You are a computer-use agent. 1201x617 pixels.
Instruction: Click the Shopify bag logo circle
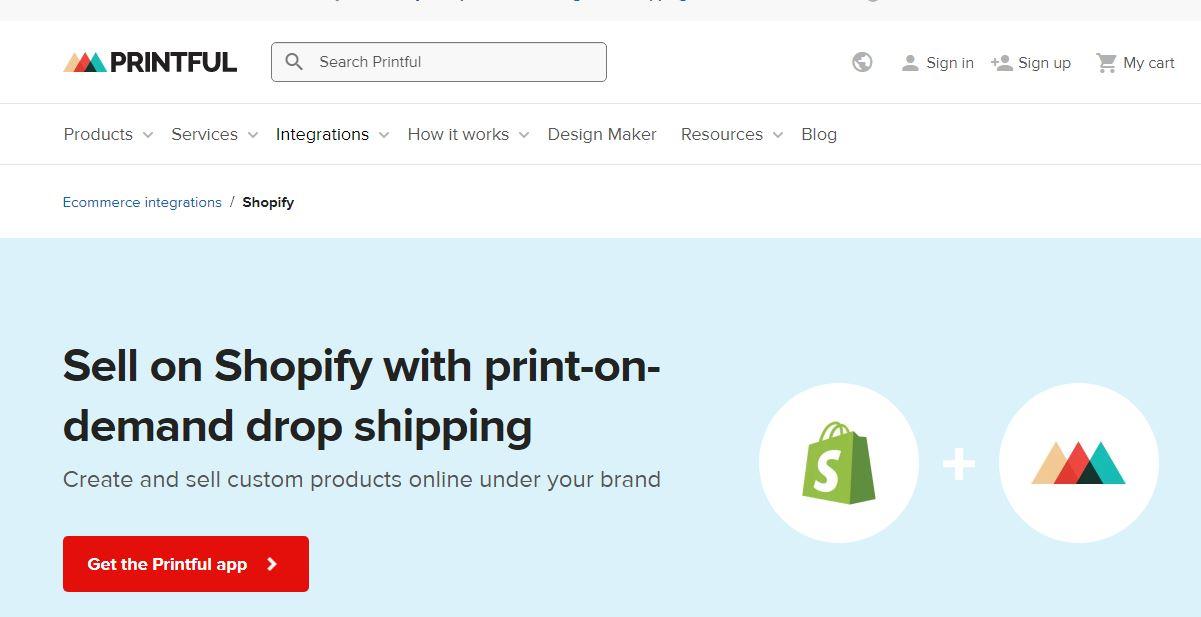coord(839,463)
